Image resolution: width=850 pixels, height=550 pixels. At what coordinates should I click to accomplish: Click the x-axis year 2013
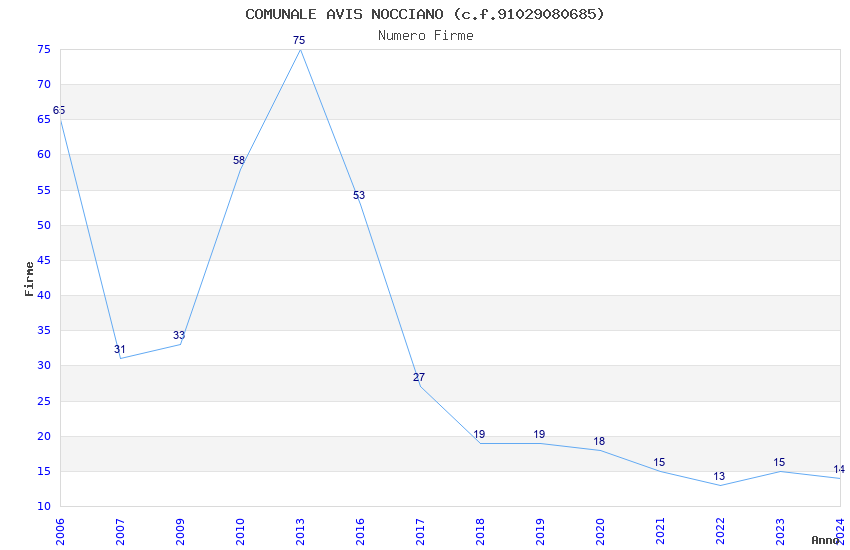(300, 532)
